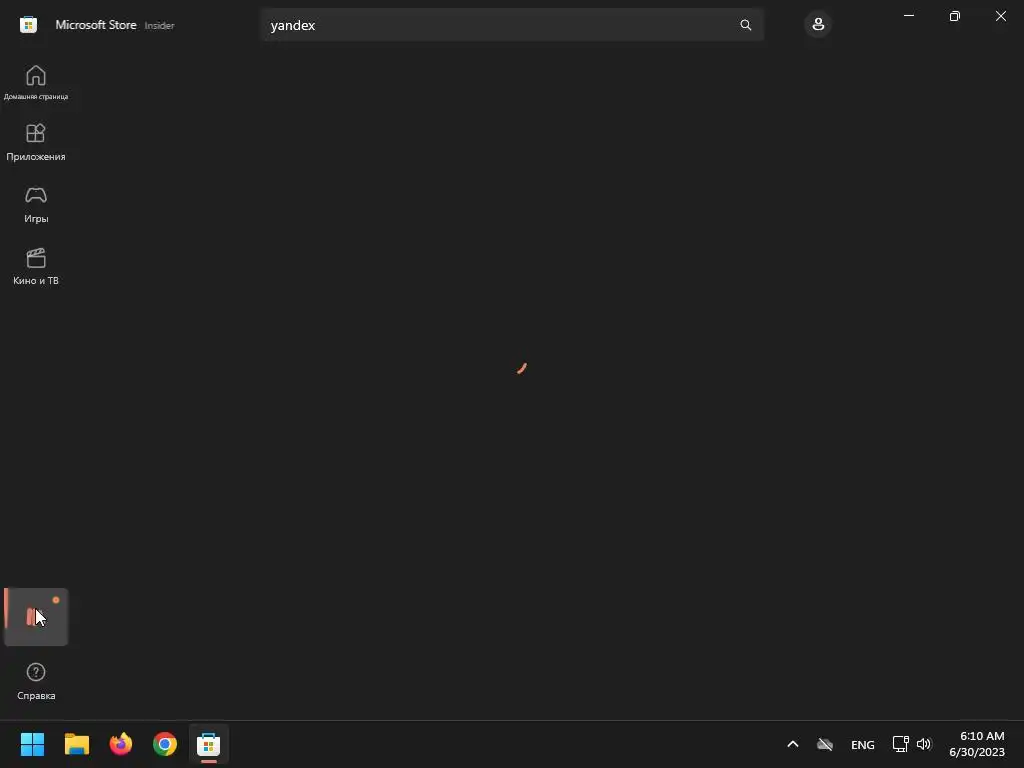Open the network status tray icon
The width and height of the screenshot is (1024, 768).
[x=901, y=744]
